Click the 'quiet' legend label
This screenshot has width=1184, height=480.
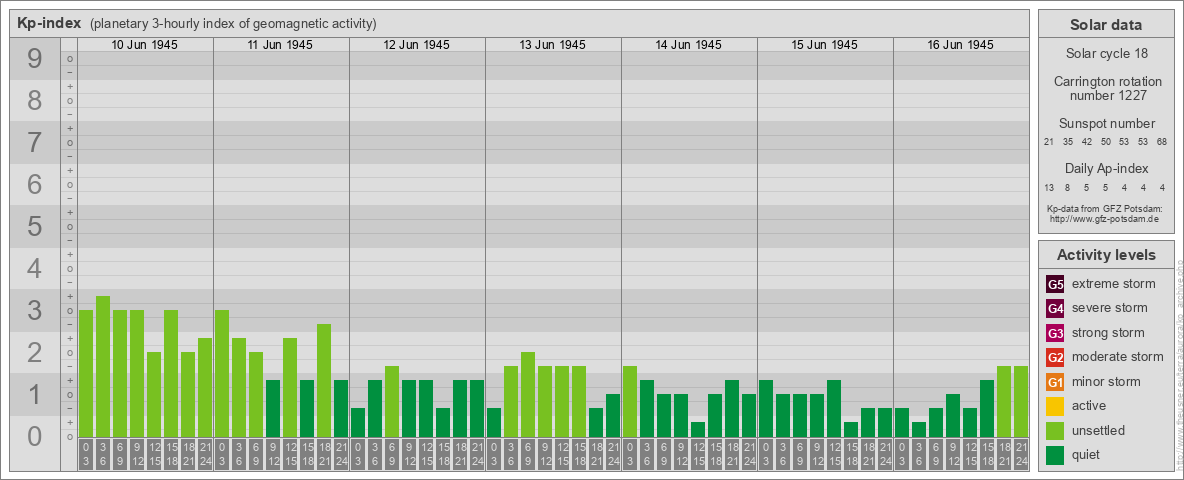point(1088,454)
